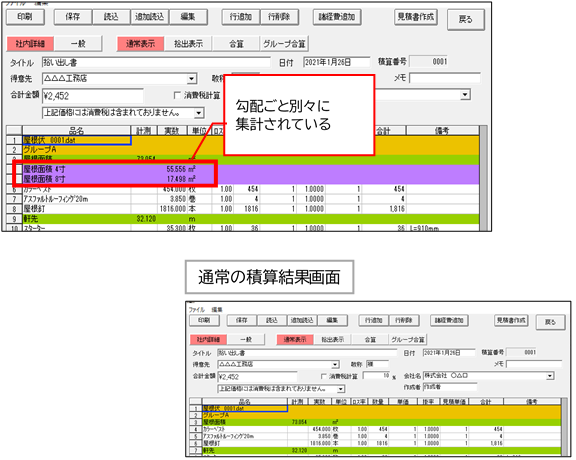Image resolution: width=576 pixels, height=460 pixels.
Task: Switch to 拾出表示 in the 通常の積算結果画面 window
Action: [x=333, y=339]
